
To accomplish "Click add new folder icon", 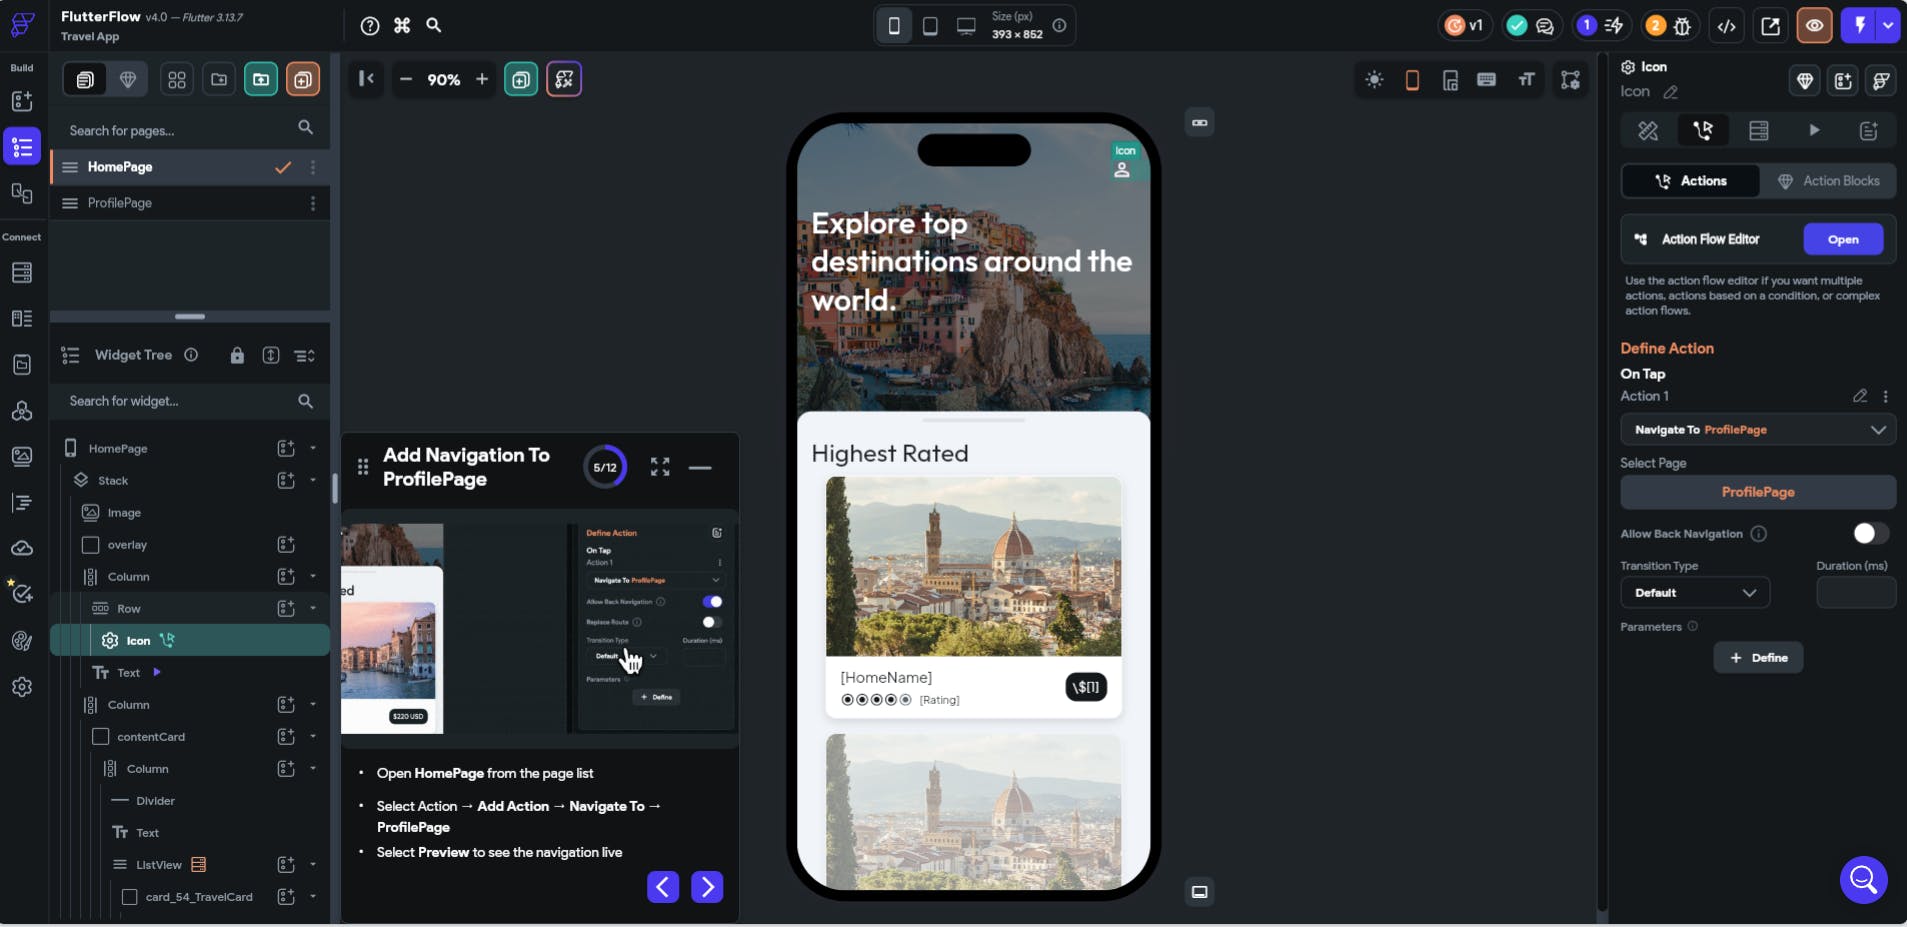I will (219, 79).
